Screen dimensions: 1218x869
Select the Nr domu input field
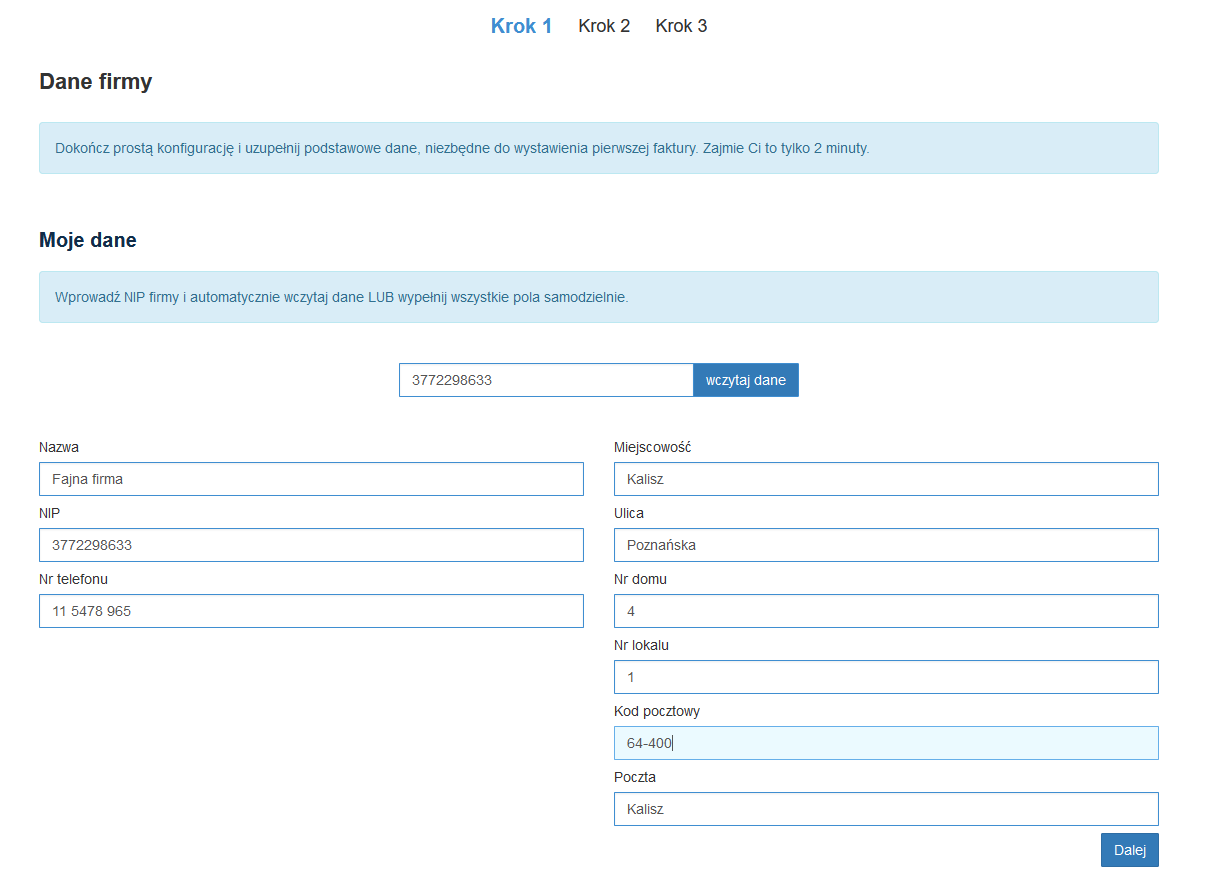886,611
